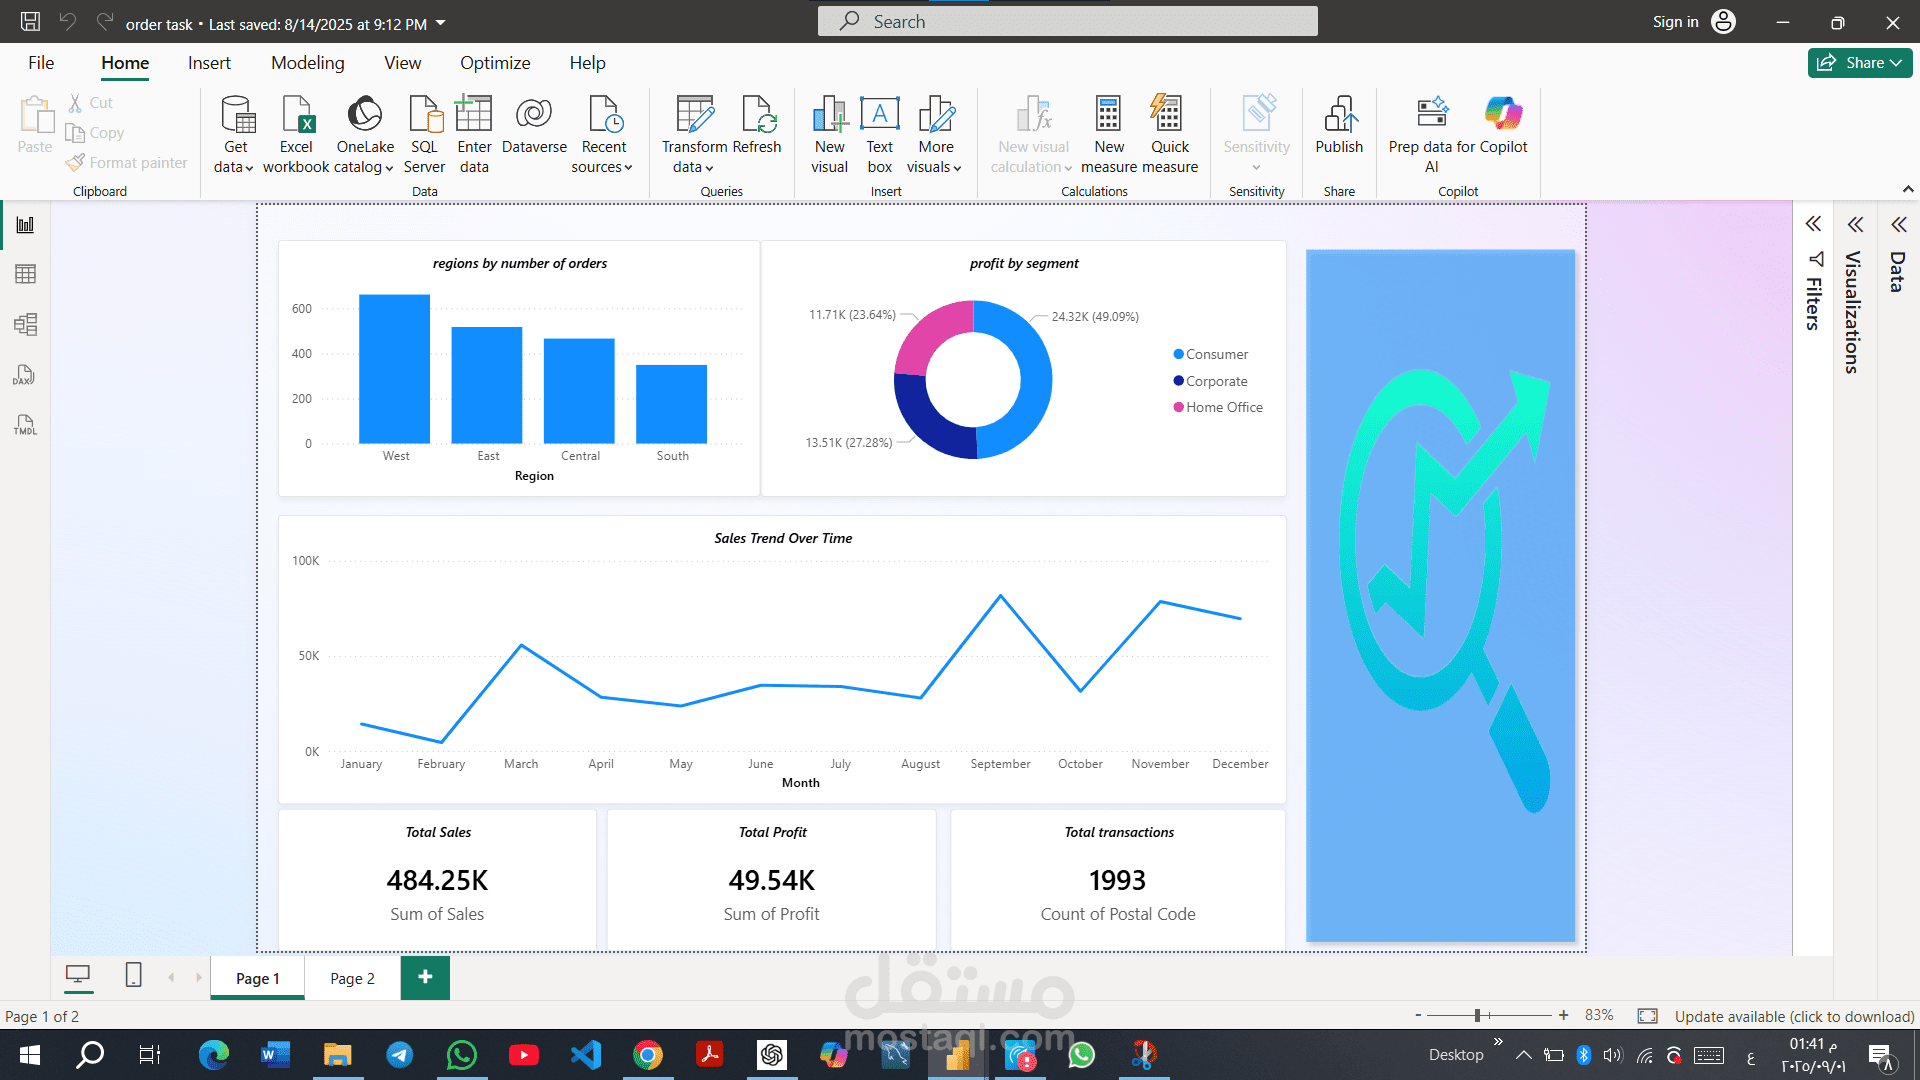The image size is (1920, 1080).
Task: Click the Search input box
Action: tap(1067, 21)
